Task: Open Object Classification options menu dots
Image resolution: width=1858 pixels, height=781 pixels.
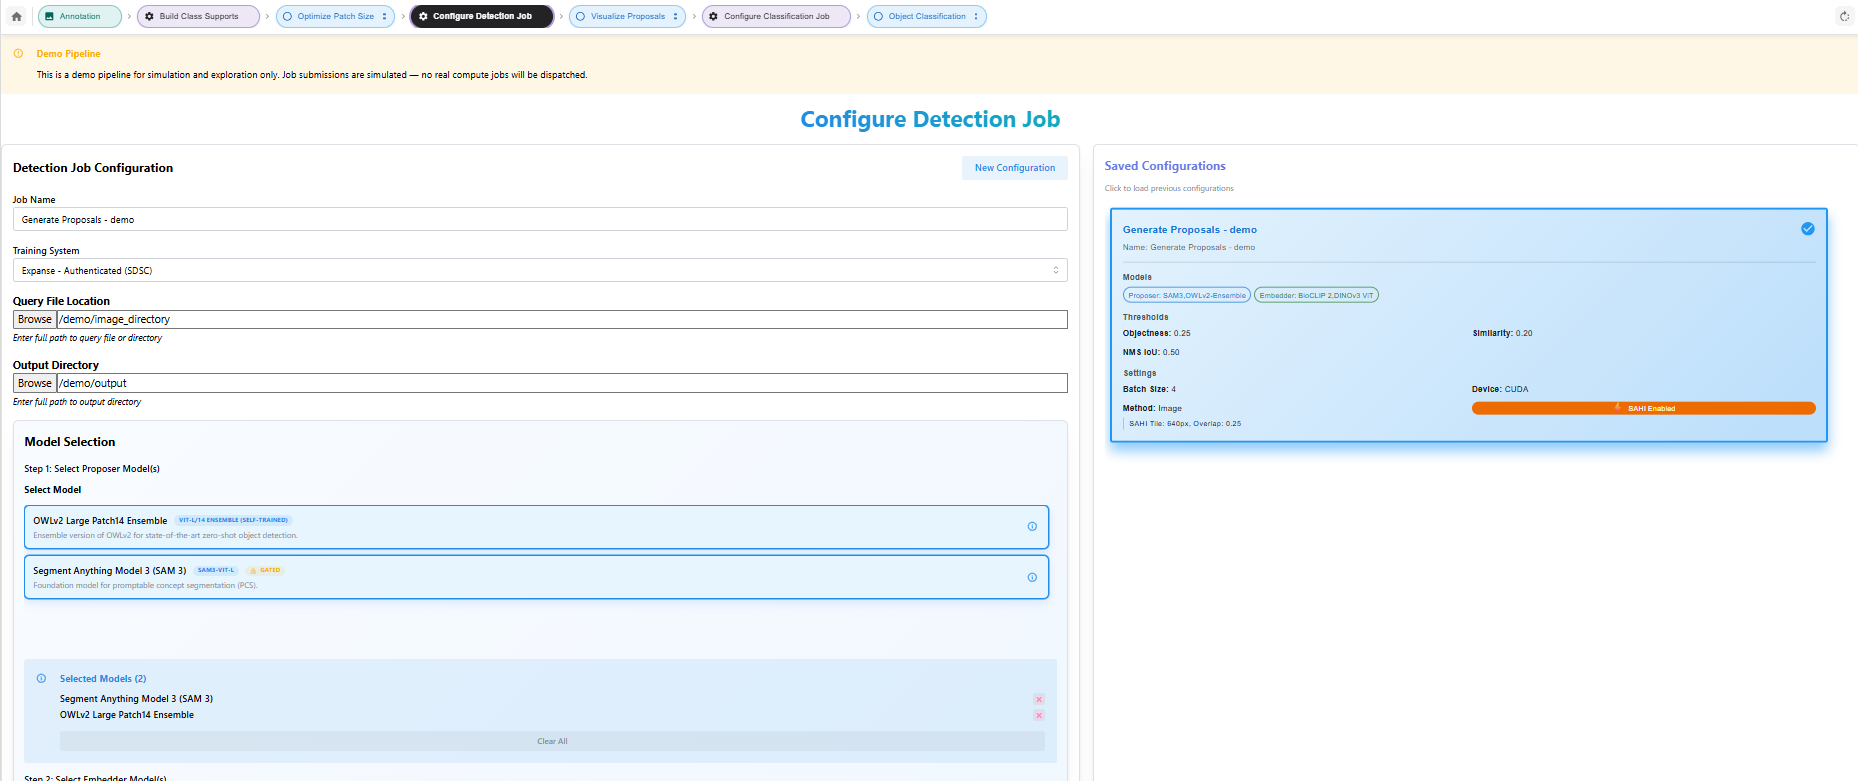Action: tap(976, 16)
